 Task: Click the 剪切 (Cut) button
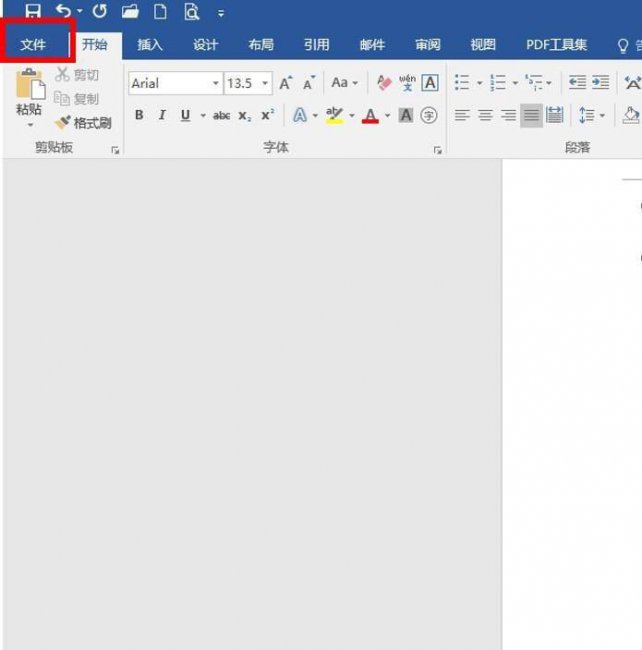pyautogui.click(x=77, y=75)
